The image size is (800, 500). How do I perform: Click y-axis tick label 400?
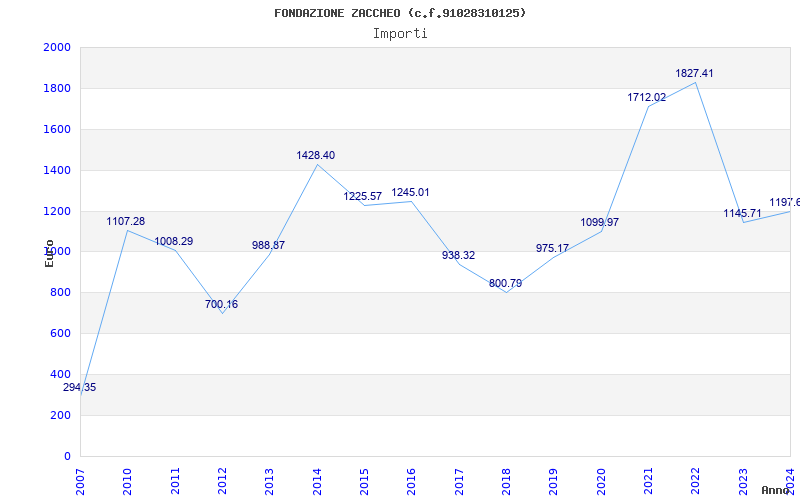[60, 374]
